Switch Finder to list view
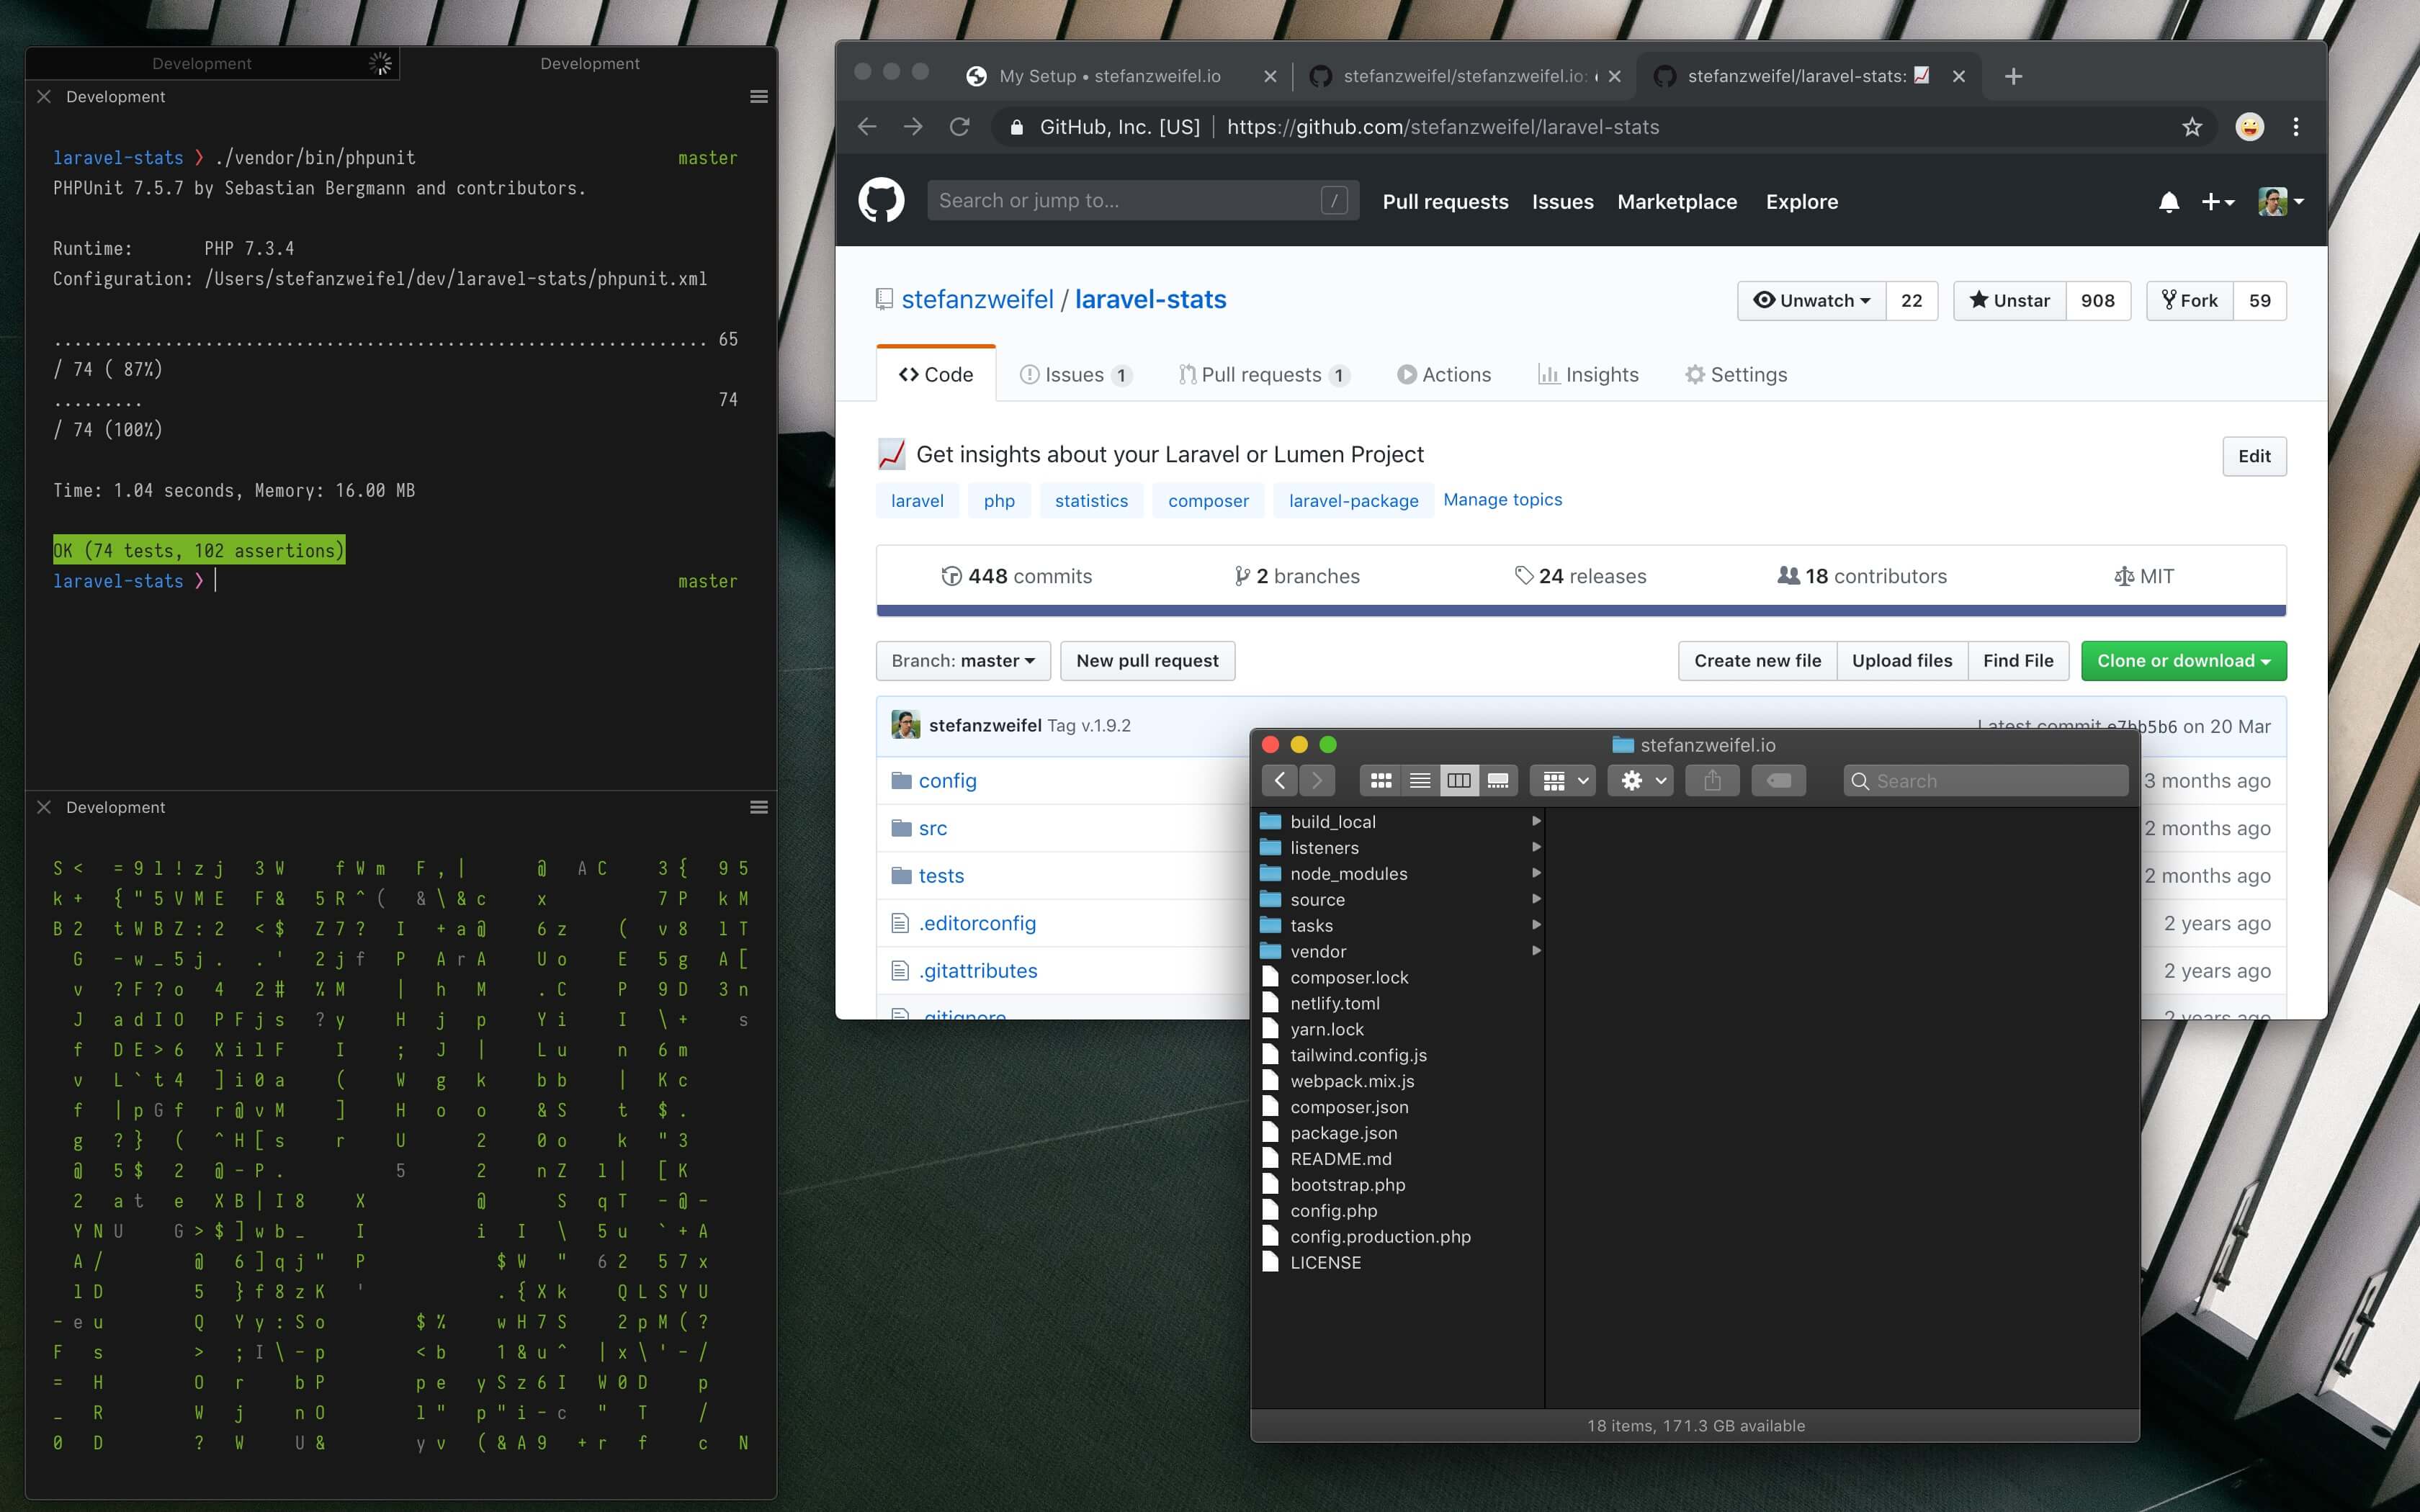This screenshot has width=2420, height=1512. point(1419,781)
